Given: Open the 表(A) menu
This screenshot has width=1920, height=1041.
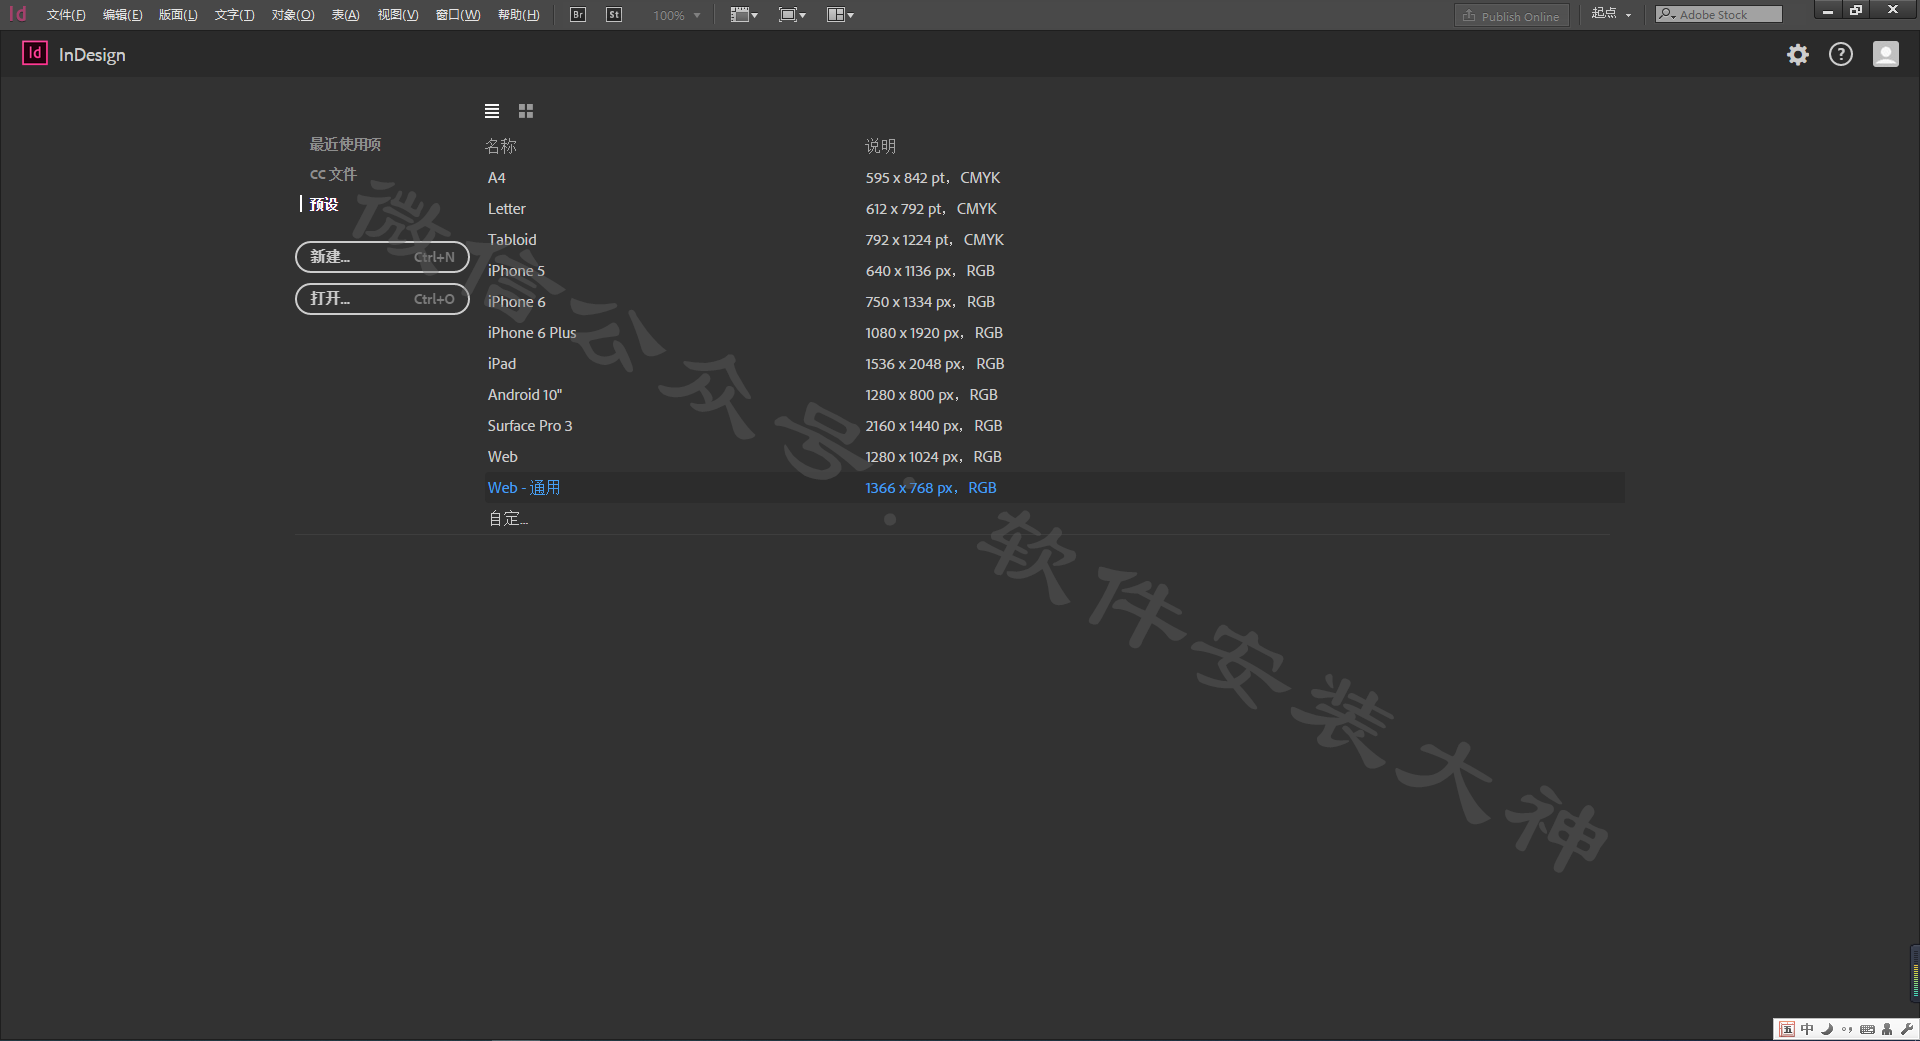Looking at the screenshot, I should 346,15.
